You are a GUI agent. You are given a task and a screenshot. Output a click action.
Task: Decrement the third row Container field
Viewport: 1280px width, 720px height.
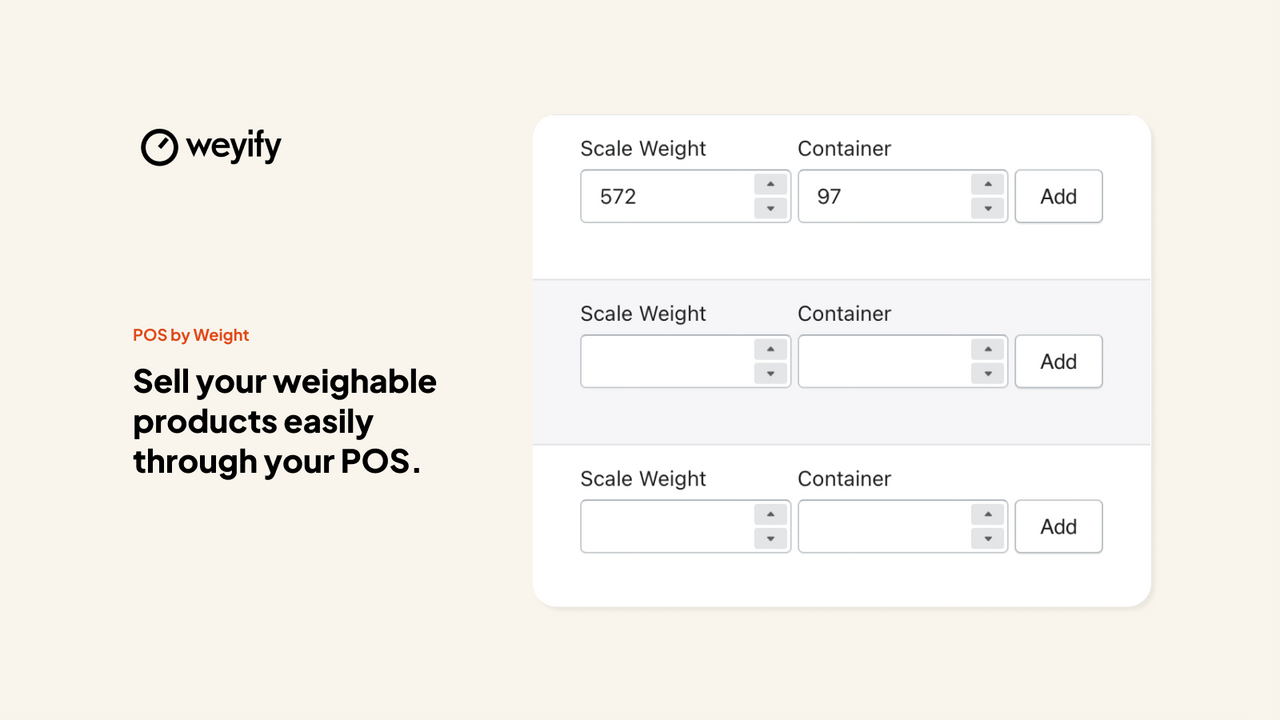pyautogui.click(x=987, y=539)
